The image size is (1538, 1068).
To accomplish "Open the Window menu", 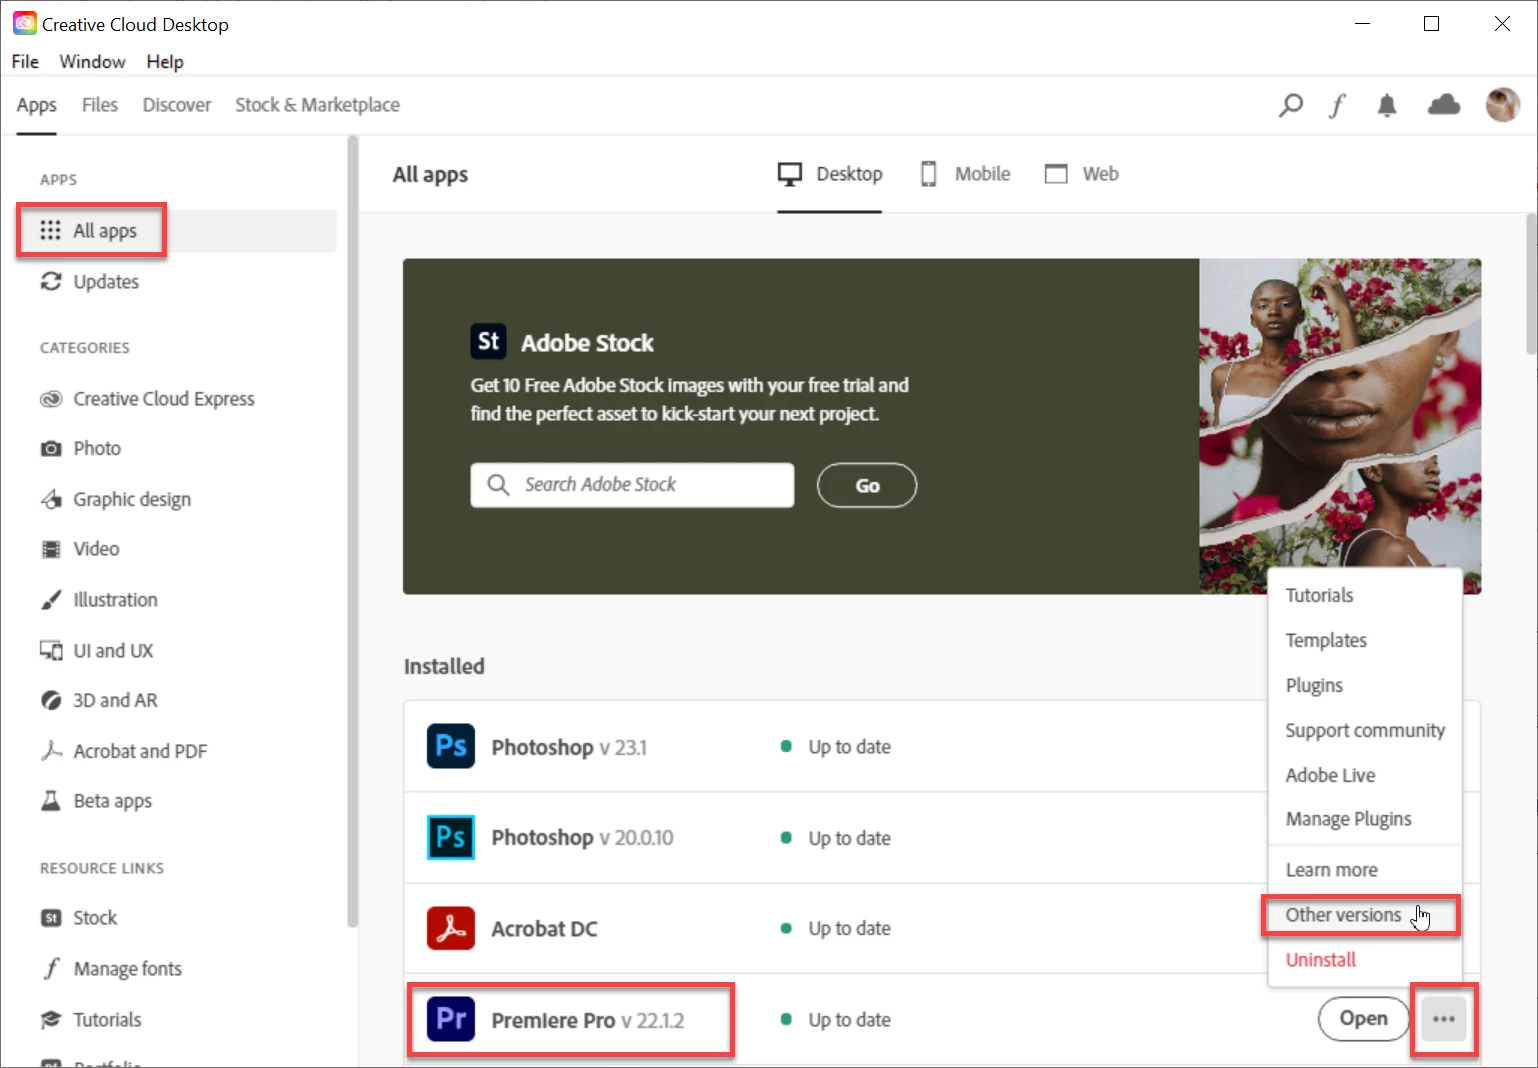I will pyautogui.click(x=92, y=62).
